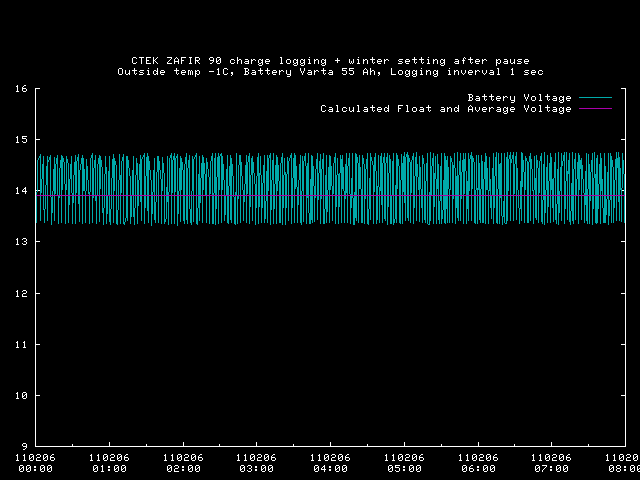Click the 11 label on the voltage axis
This screenshot has height=480, width=640.
point(20,344)
